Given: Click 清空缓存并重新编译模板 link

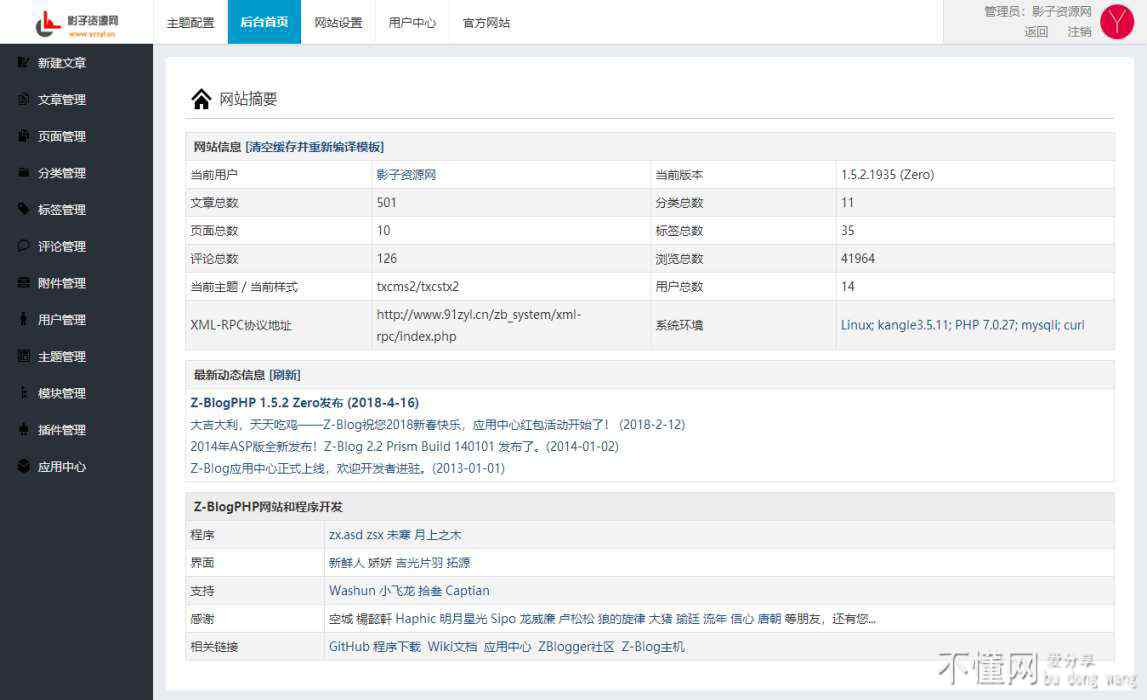Looking at the screenshot, I should coord(315,147).
